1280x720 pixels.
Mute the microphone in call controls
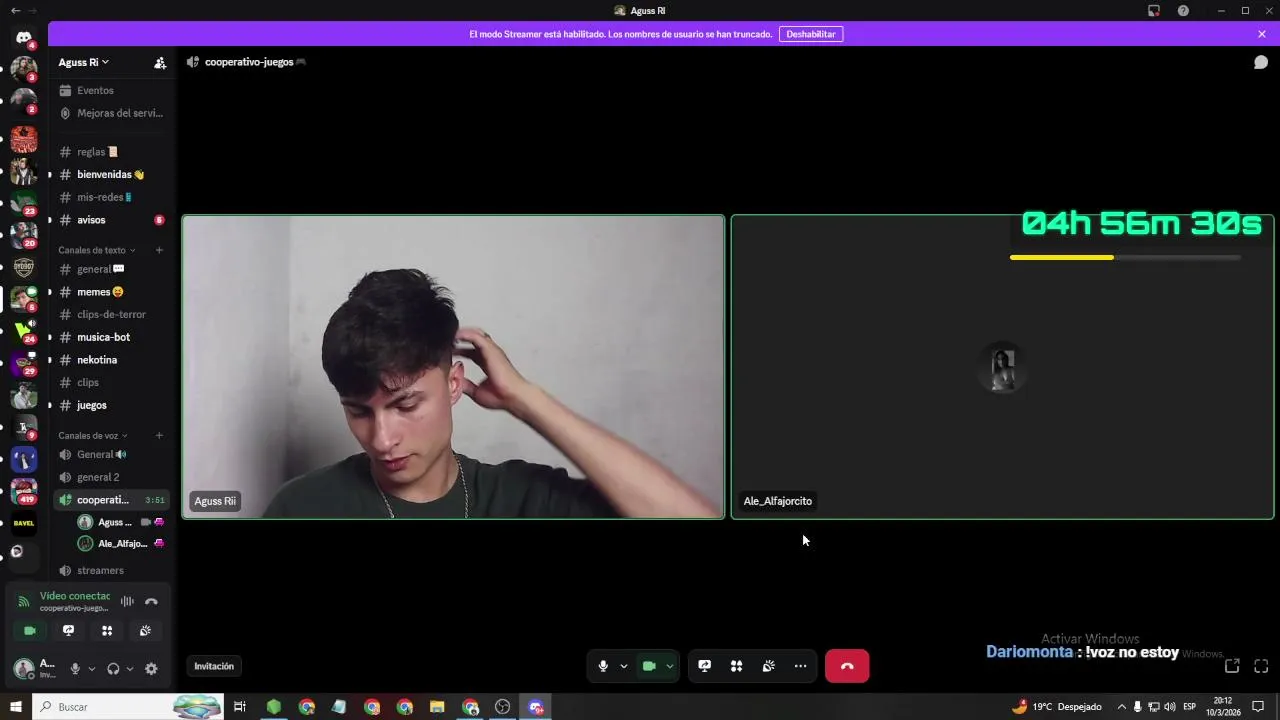603,666
